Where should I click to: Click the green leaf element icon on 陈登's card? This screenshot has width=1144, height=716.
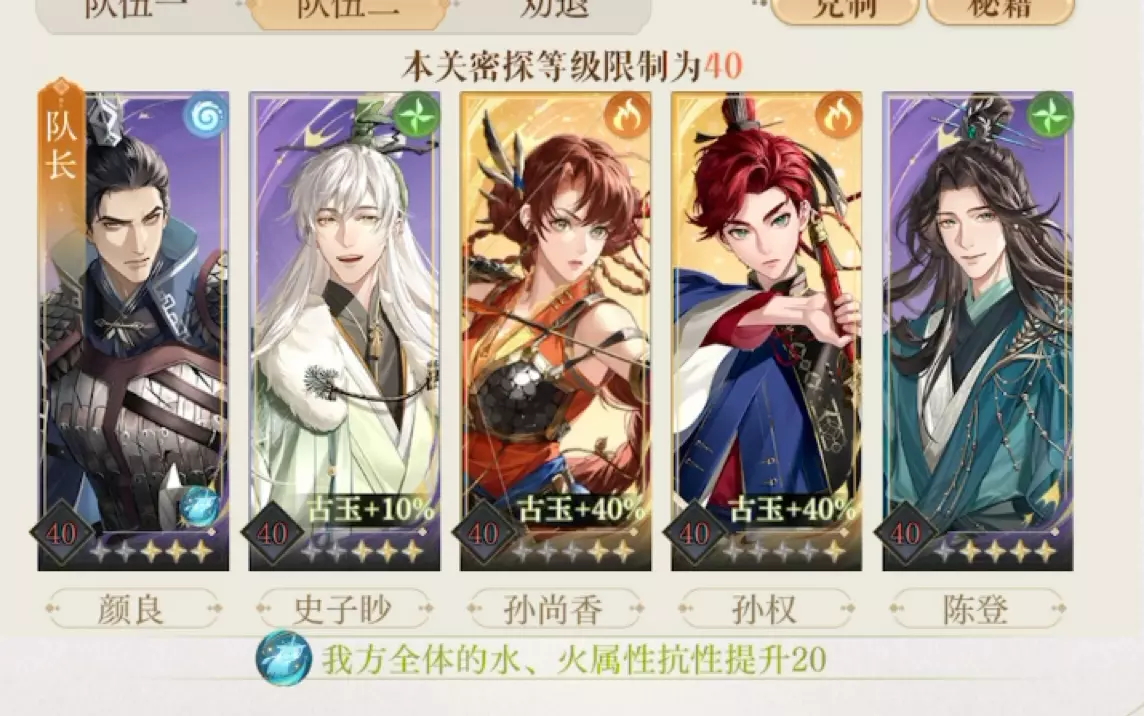(1049, 116)
